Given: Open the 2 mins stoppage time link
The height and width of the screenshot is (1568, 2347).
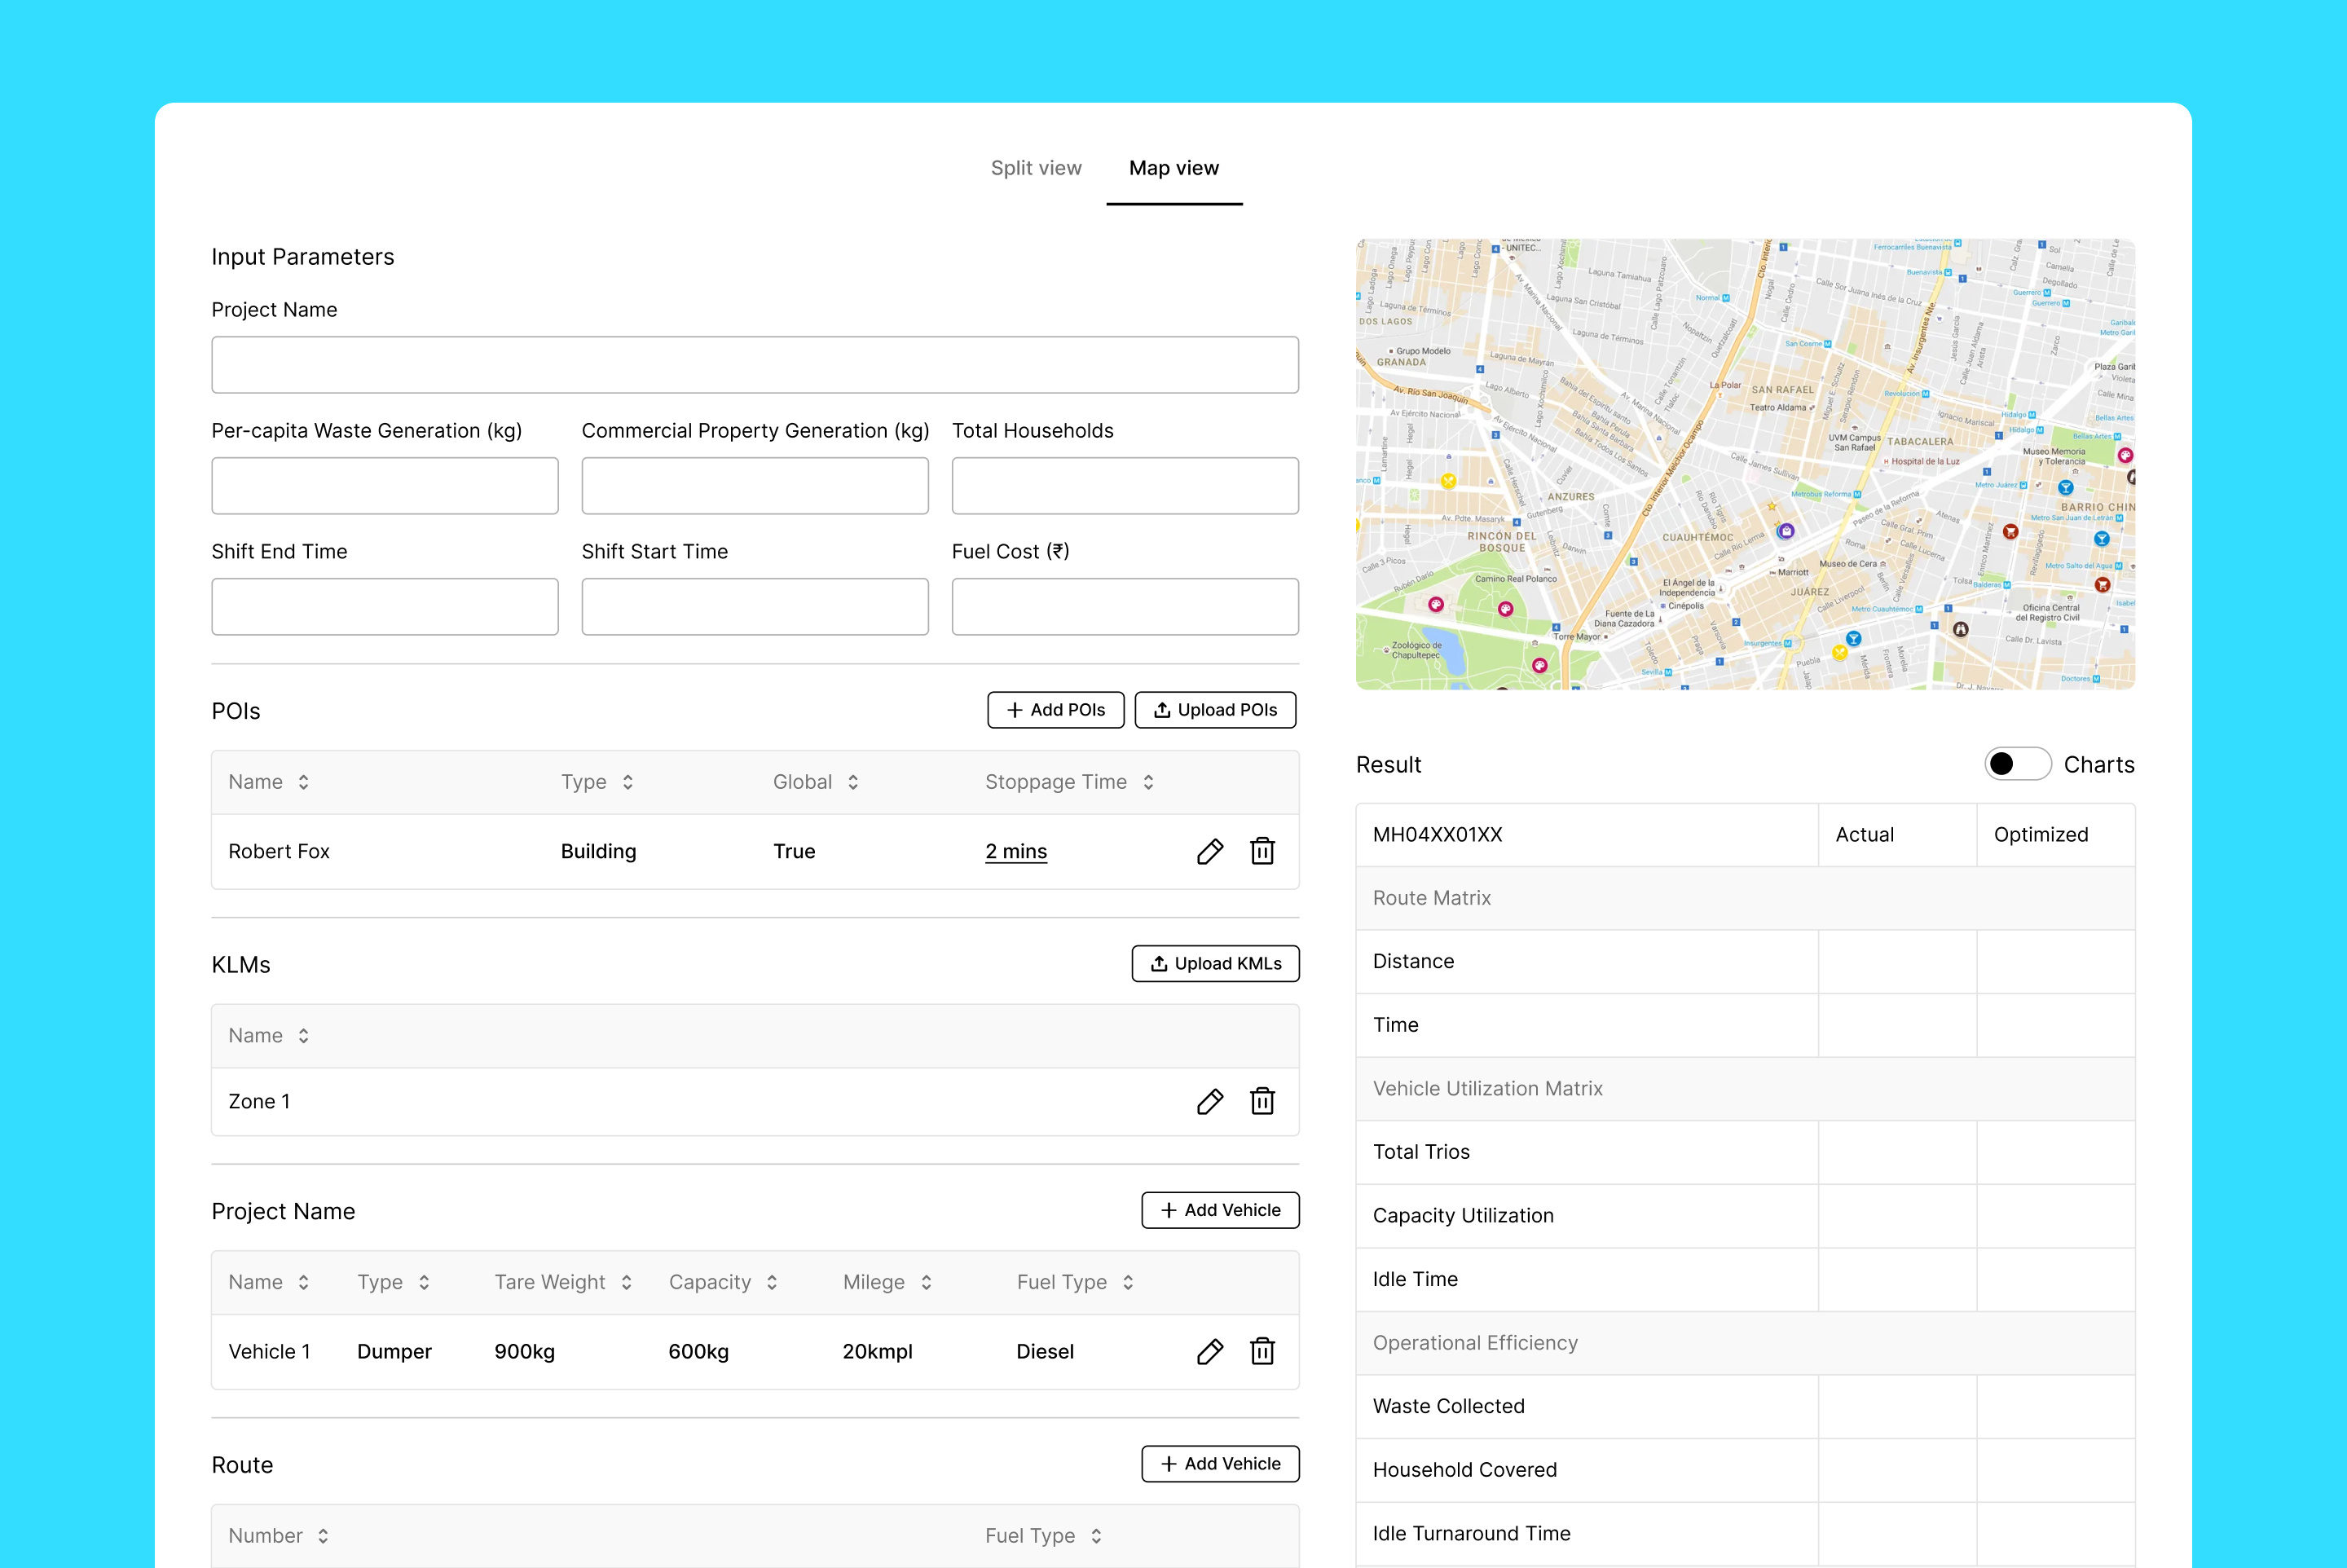Looking at the screenshot, I should coord(1016,851).
